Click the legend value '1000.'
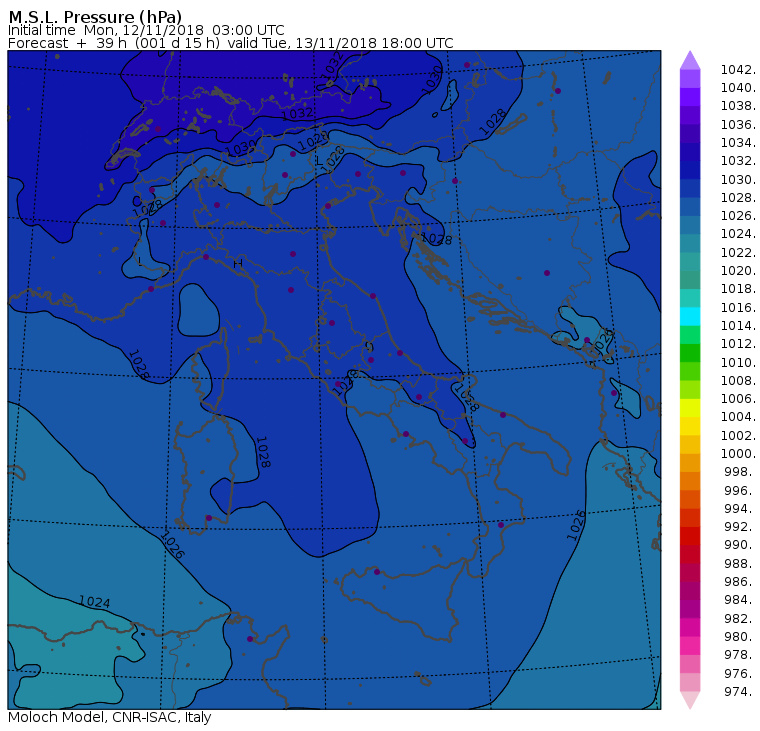This screenshot has width=760, height=731. coord(738,453)
